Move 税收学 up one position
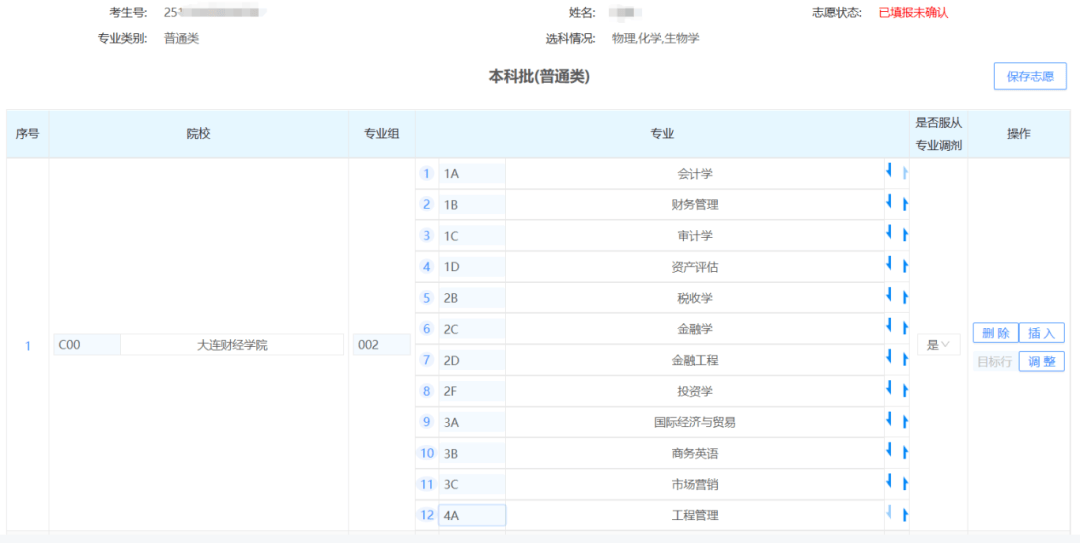 [906, 298]
